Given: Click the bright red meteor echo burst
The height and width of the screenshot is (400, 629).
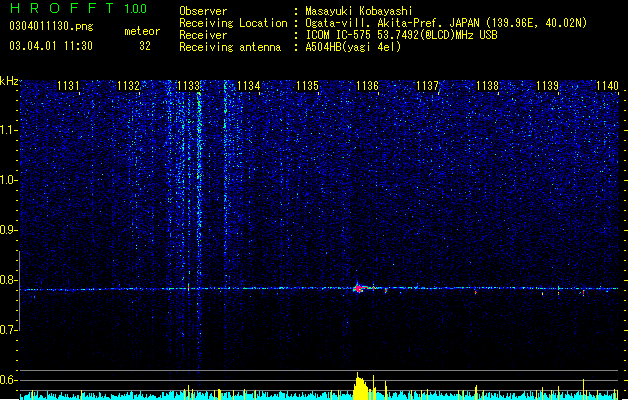Looking at the screenshot, I should [x=358, y=288].
